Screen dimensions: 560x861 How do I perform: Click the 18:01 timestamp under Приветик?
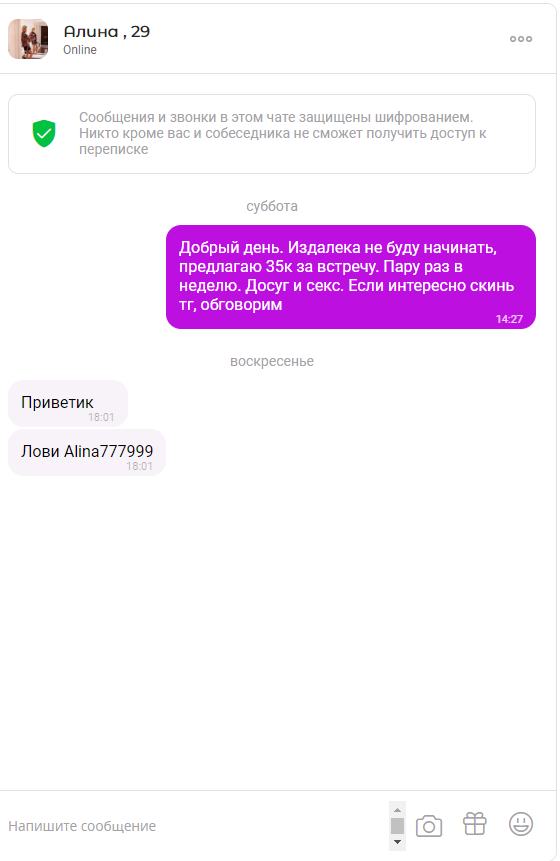point(101,417)
